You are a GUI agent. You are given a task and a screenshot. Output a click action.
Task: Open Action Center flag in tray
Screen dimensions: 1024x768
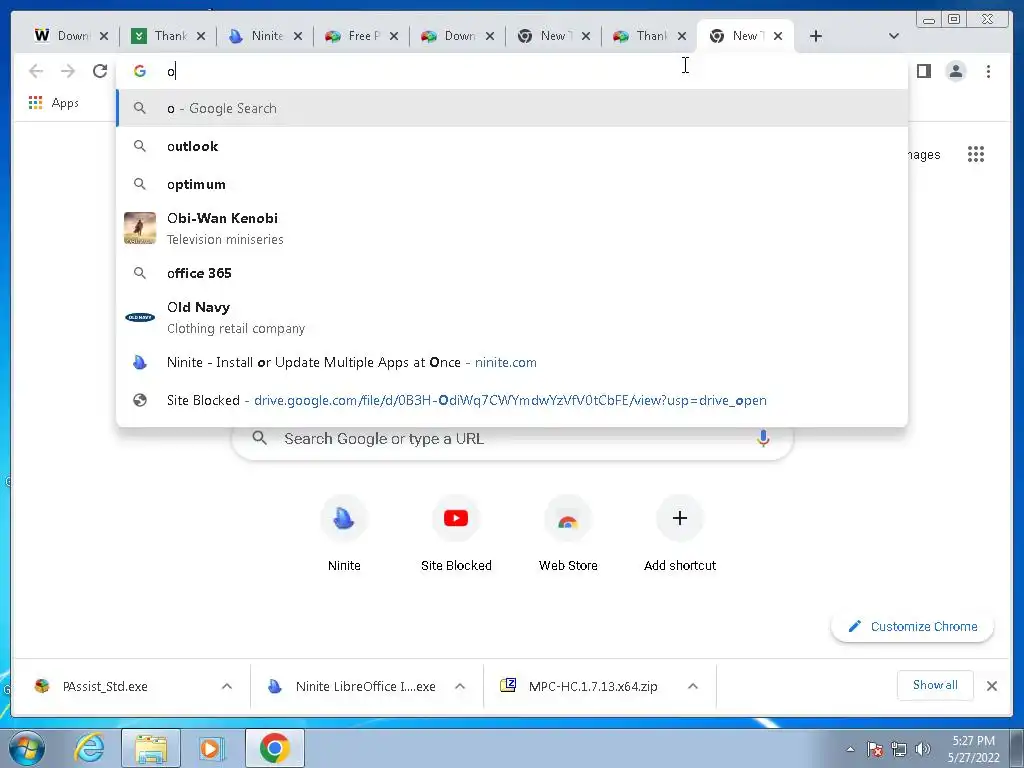click(x=875, y=749)
